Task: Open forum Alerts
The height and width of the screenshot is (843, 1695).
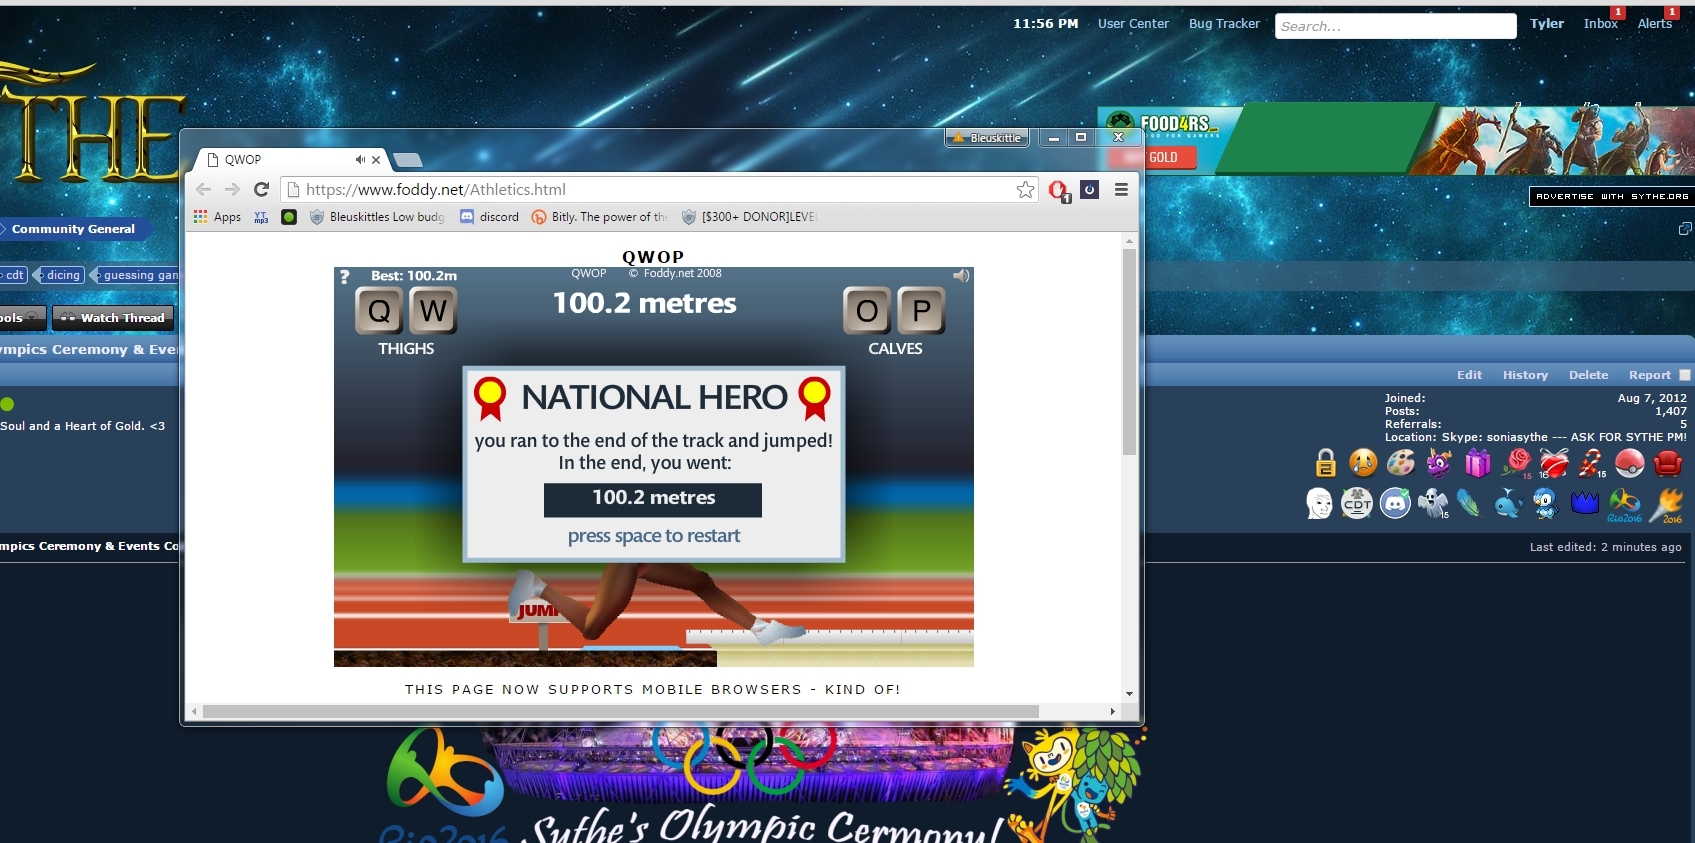Action: (1654, 24)
